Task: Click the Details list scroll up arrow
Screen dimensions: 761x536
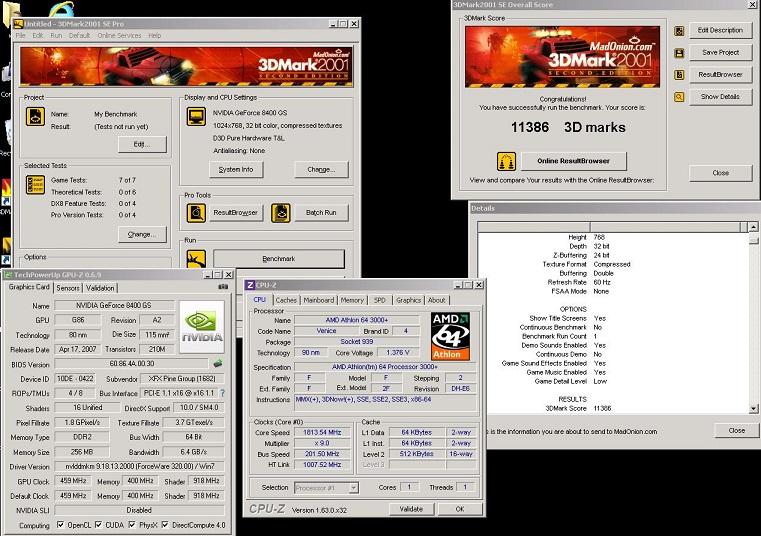Action: (x=753, y=227)
